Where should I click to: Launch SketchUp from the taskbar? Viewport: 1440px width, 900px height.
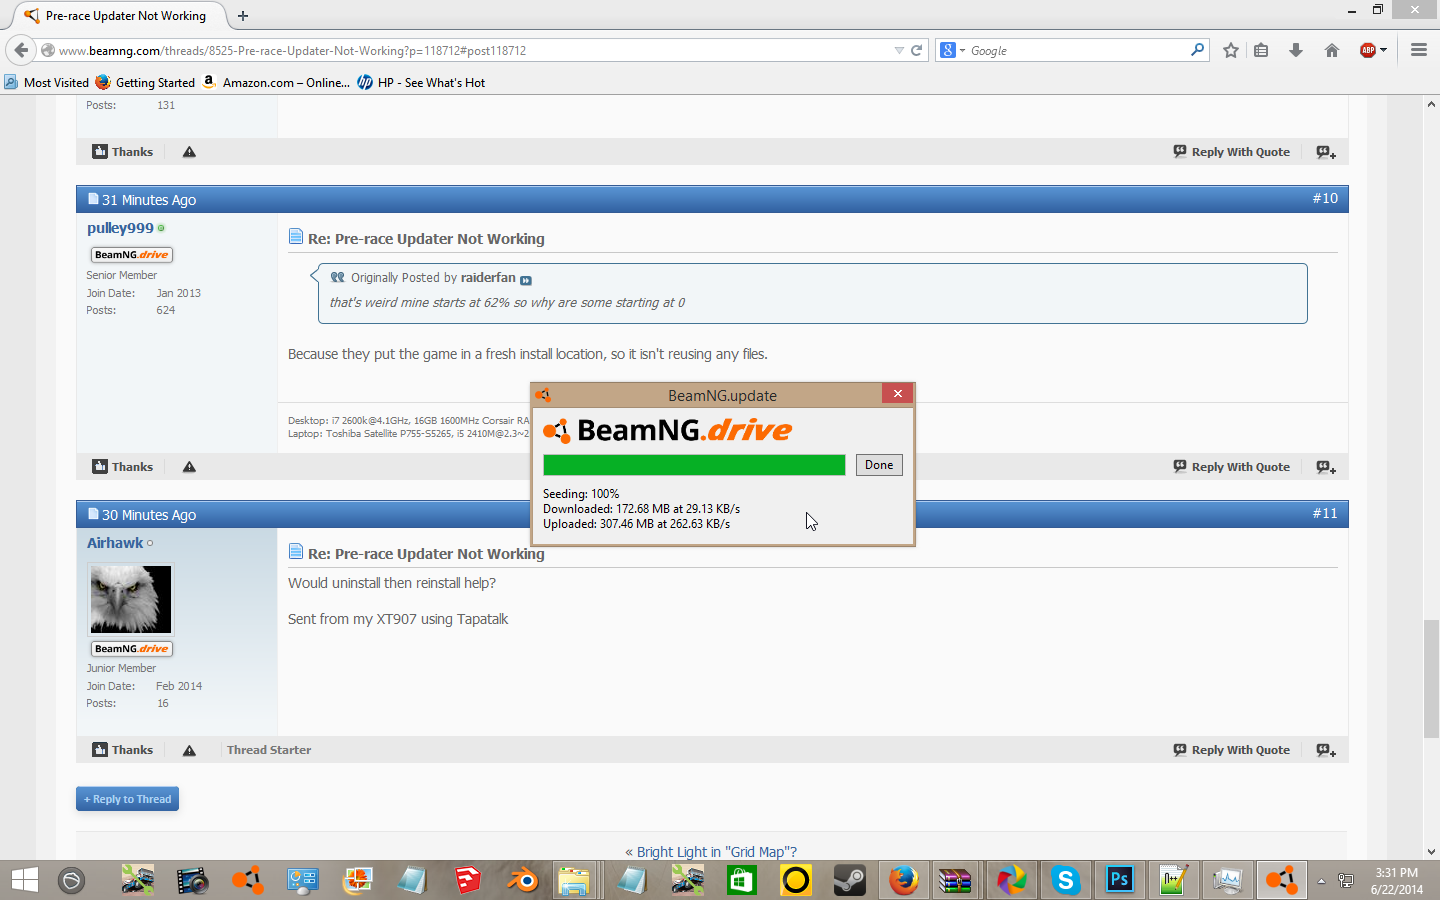point(467,880)
